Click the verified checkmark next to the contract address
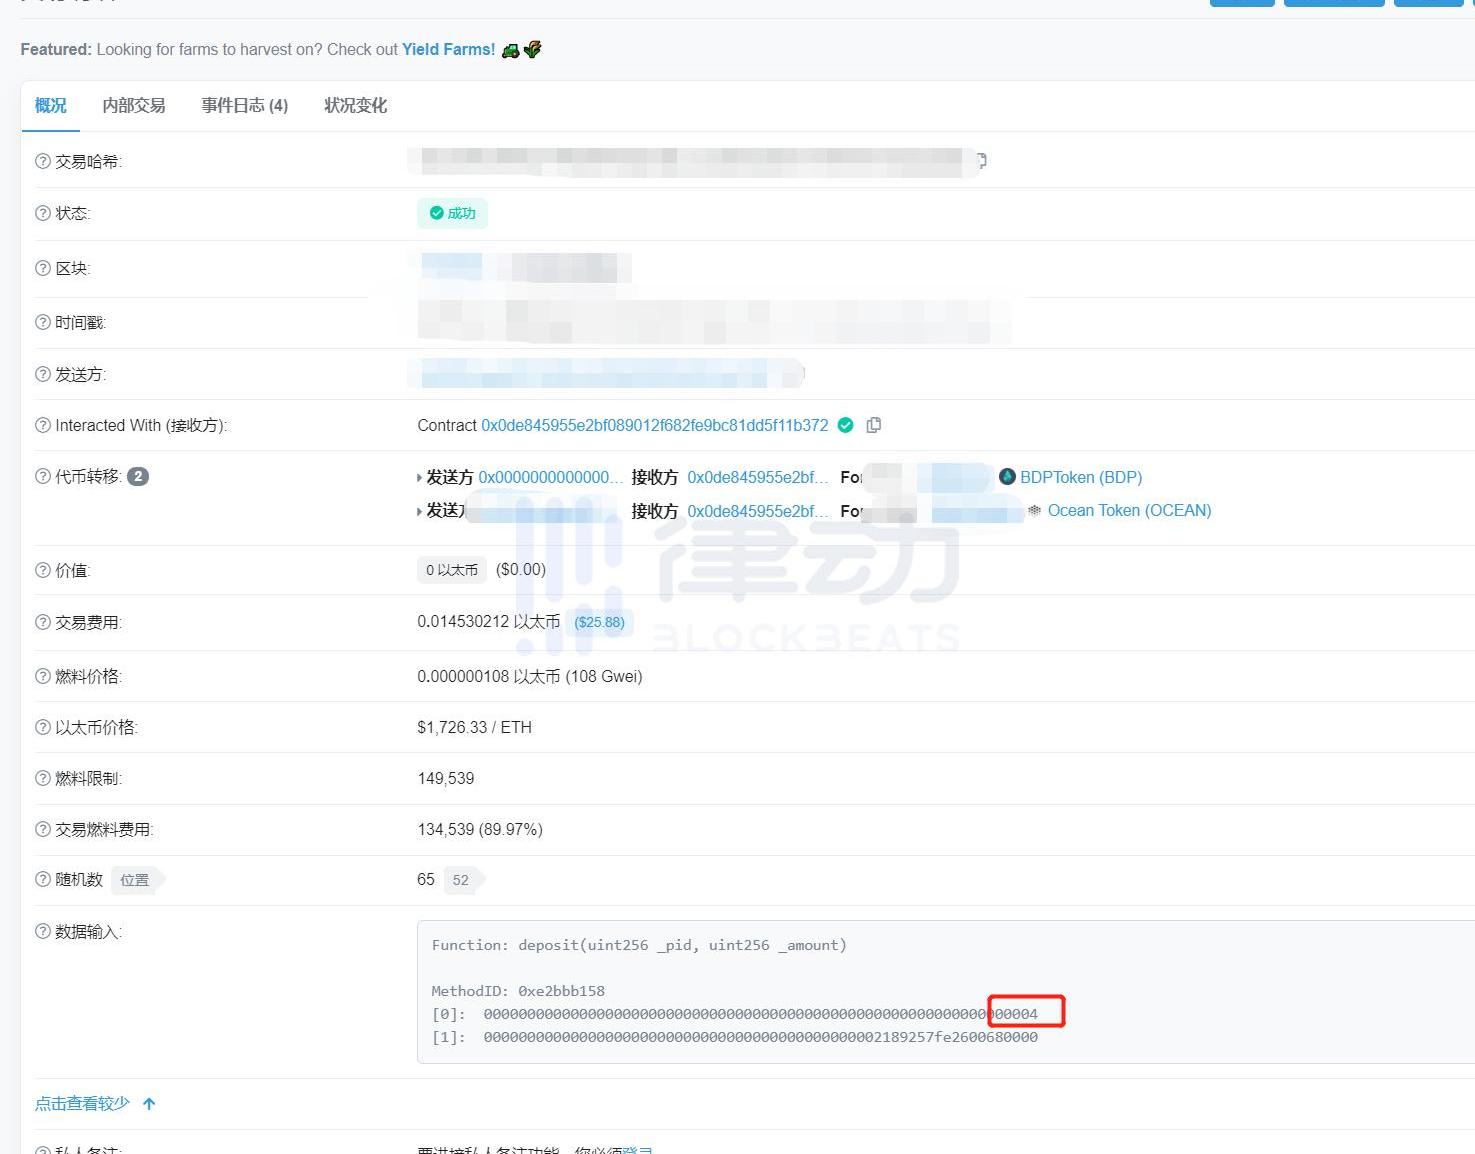The image size is (1475, 1154). (x=846, y=425)
